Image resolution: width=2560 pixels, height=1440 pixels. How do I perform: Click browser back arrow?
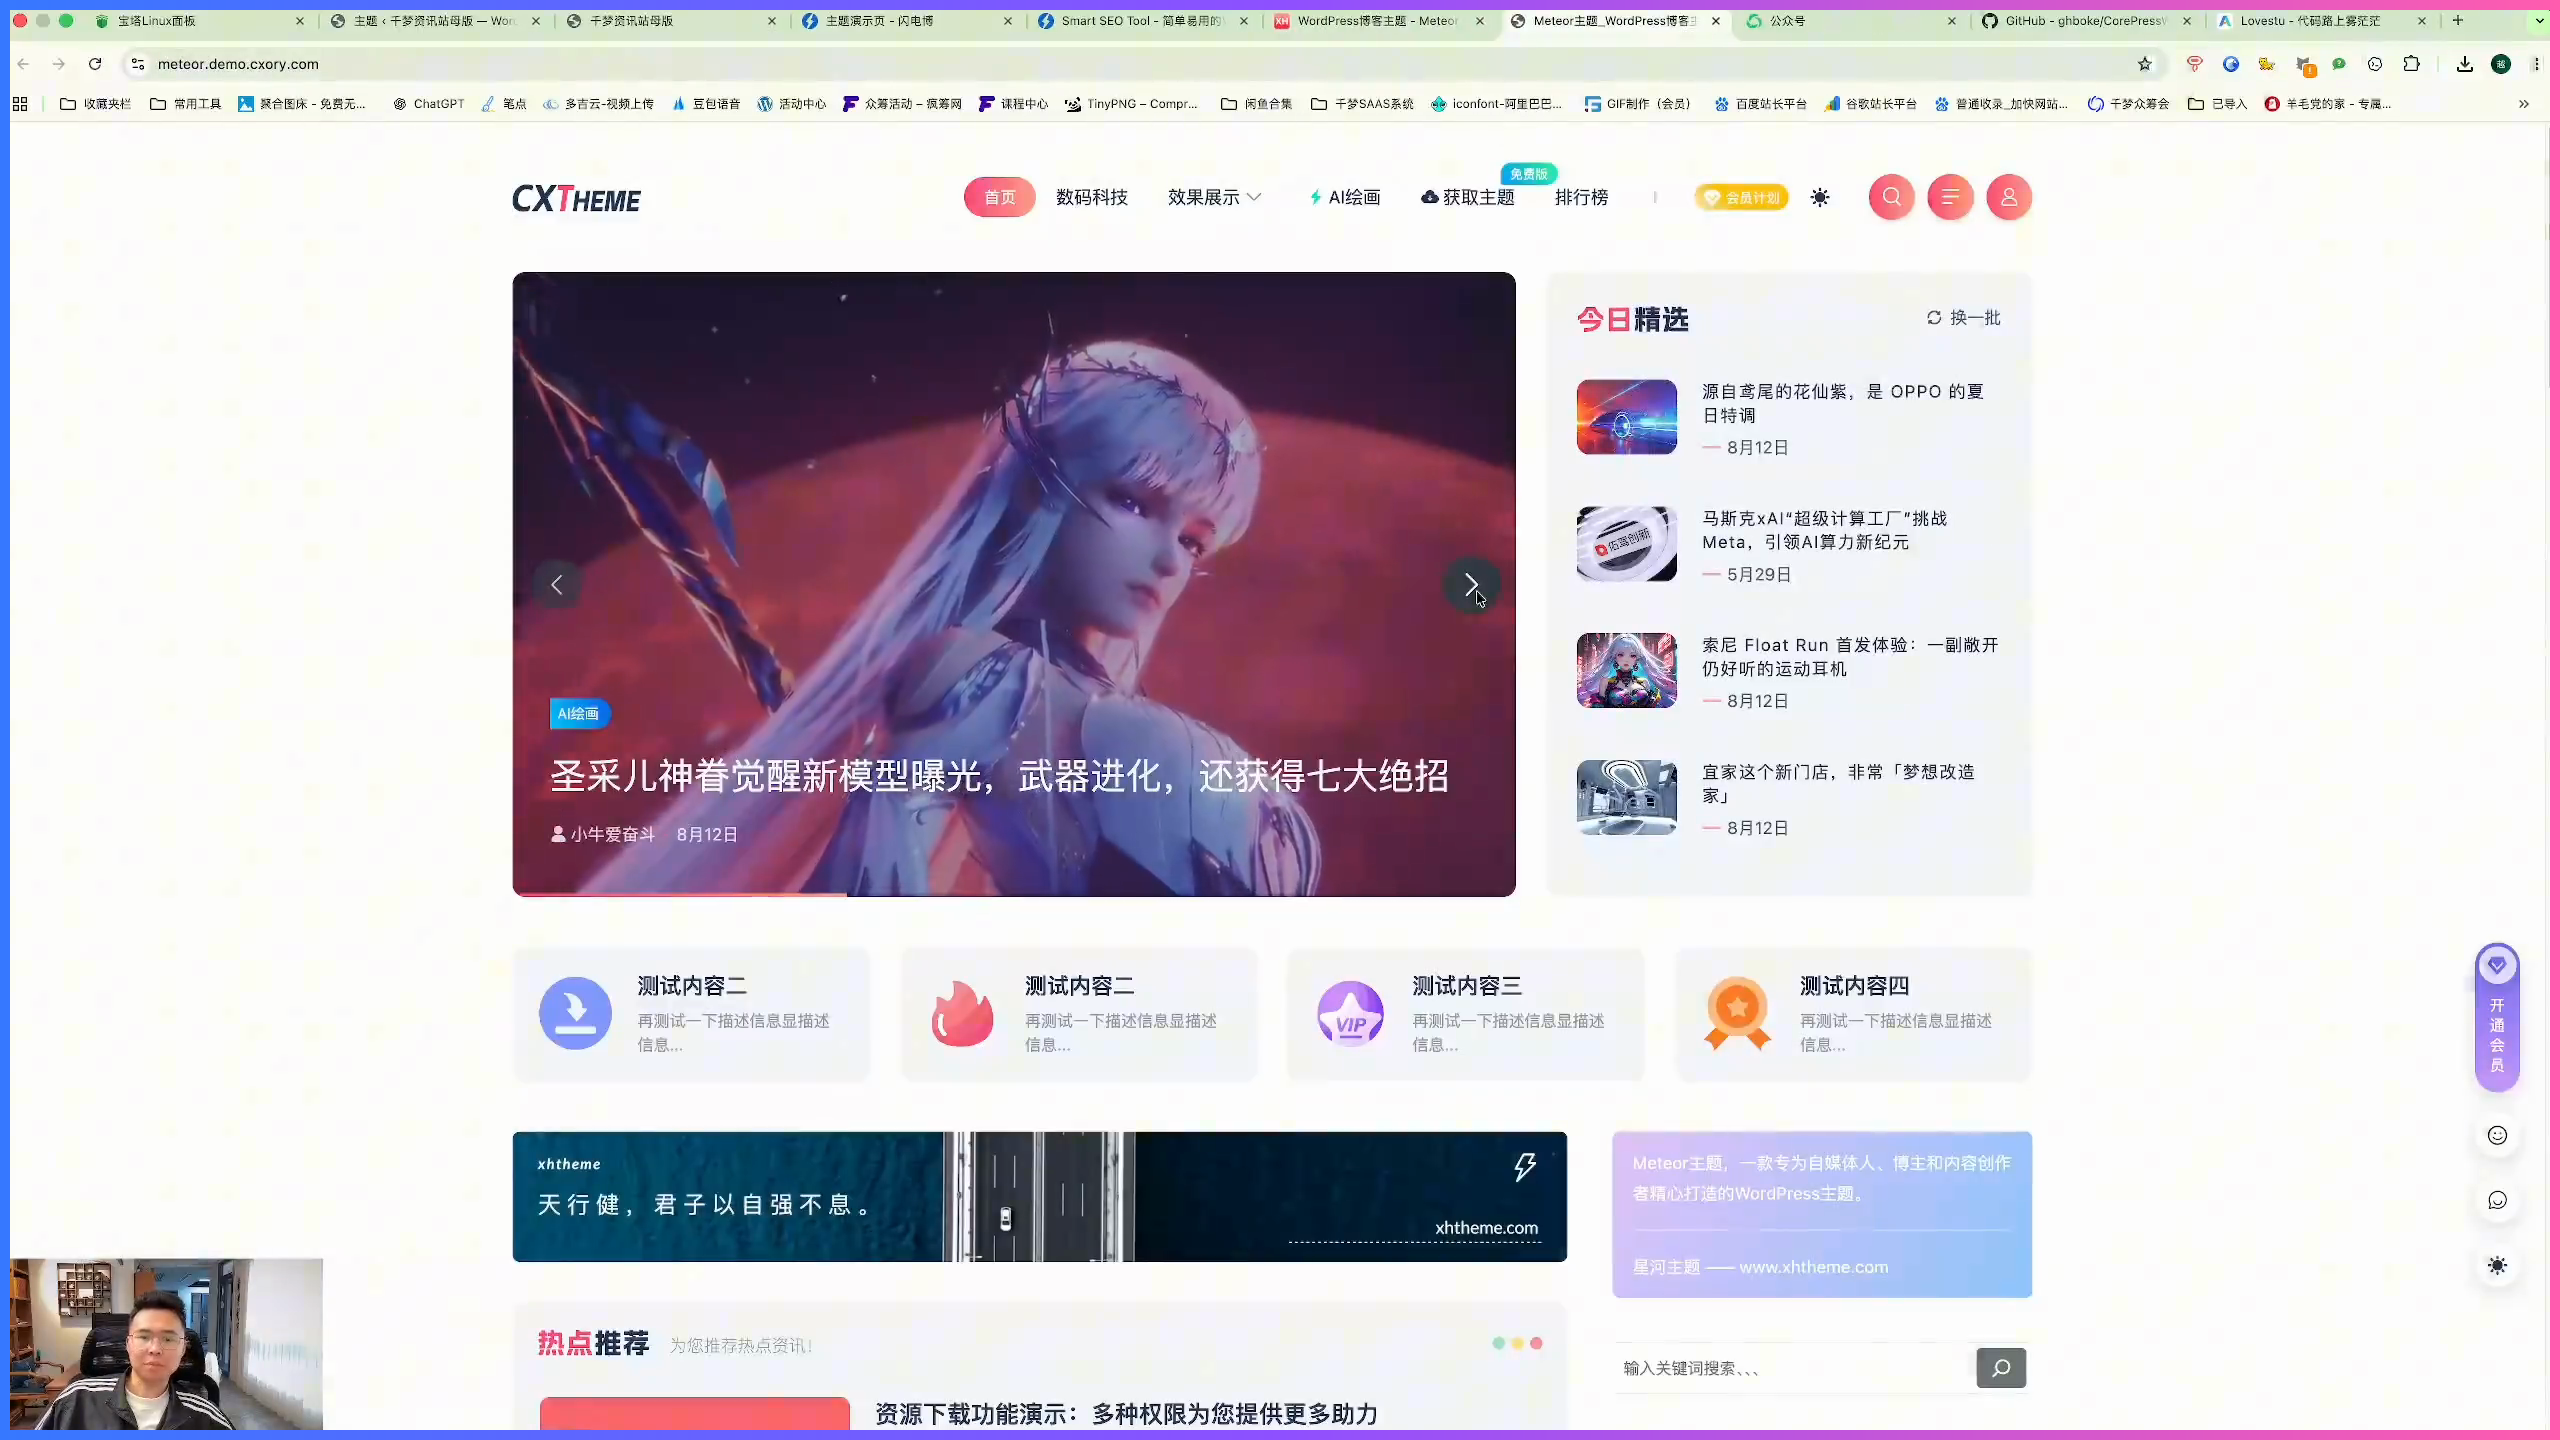pos(23,64)
